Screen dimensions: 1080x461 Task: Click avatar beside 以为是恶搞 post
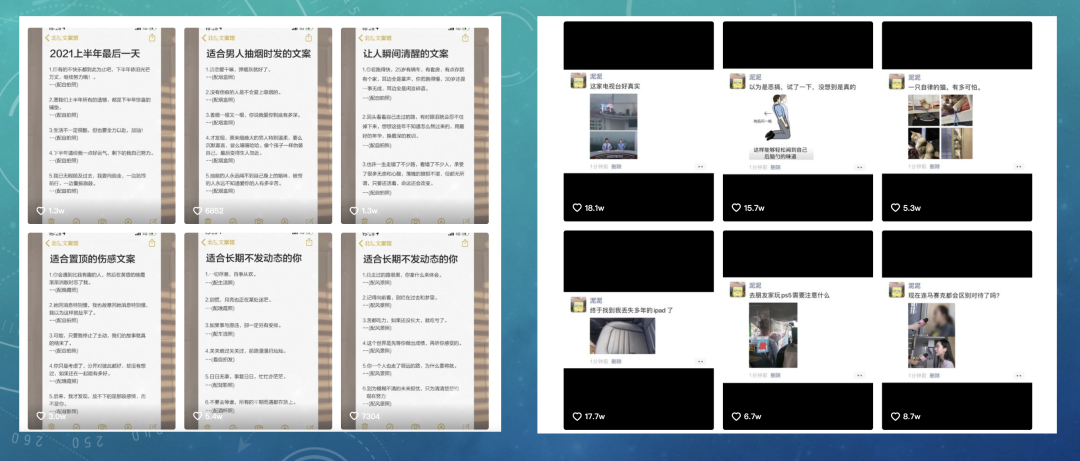point(737,81)
